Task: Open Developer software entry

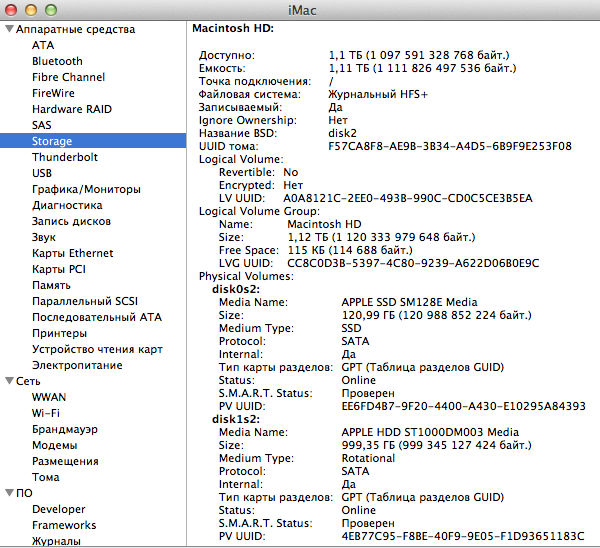Action: 59,509
